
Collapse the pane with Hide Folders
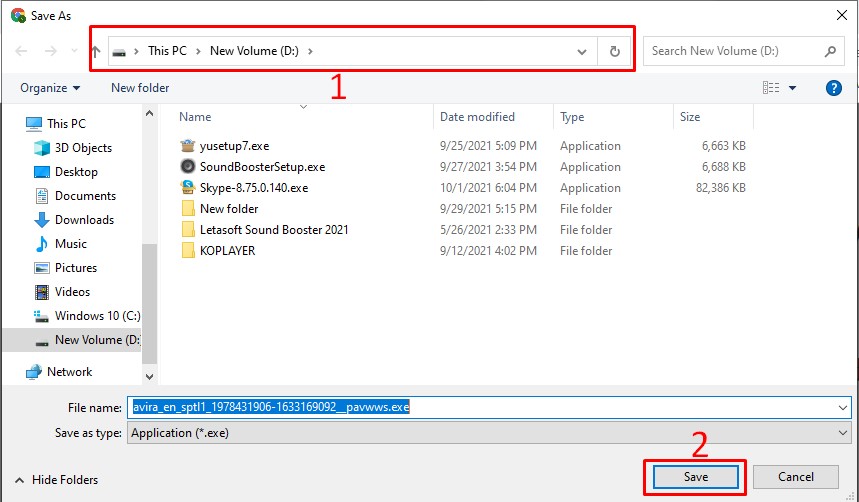pyautogui.click(x=57, y=480)
